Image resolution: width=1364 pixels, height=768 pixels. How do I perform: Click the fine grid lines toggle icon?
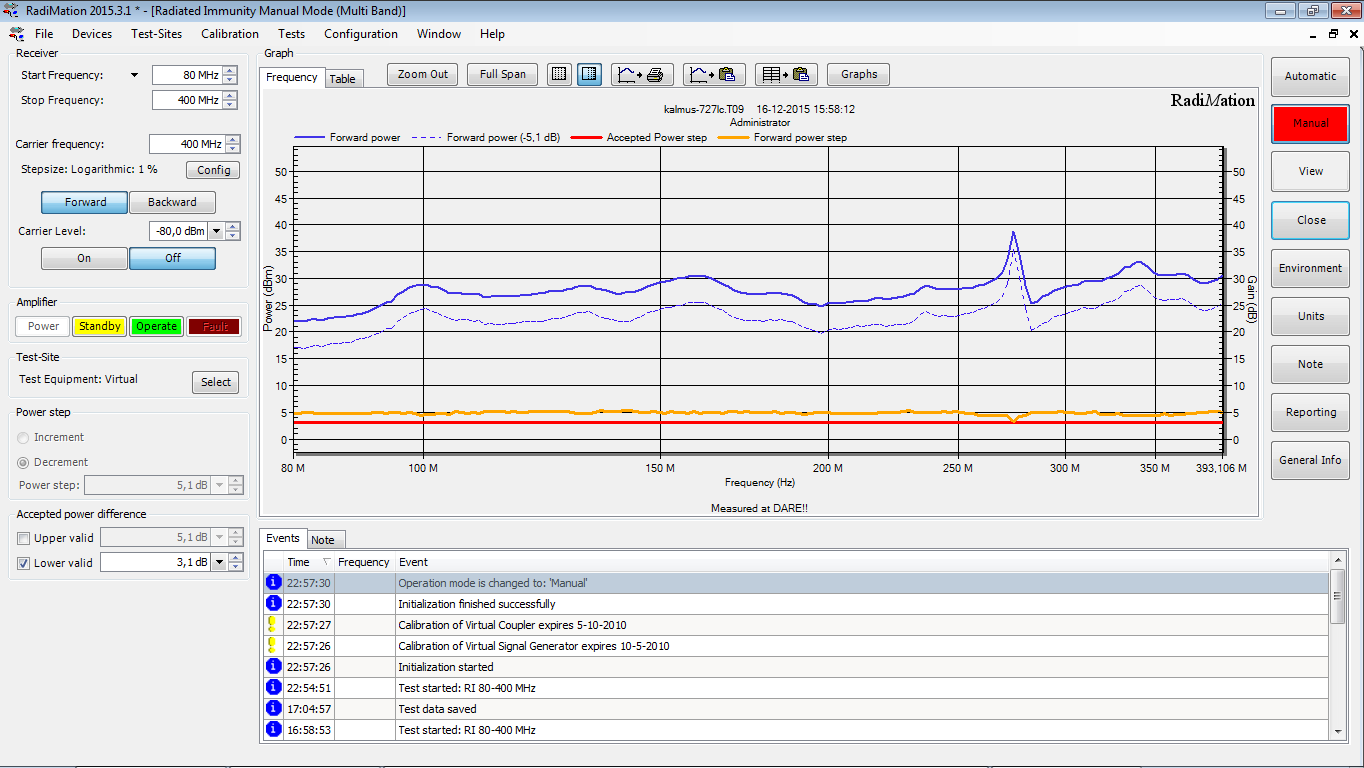(559, 74)
